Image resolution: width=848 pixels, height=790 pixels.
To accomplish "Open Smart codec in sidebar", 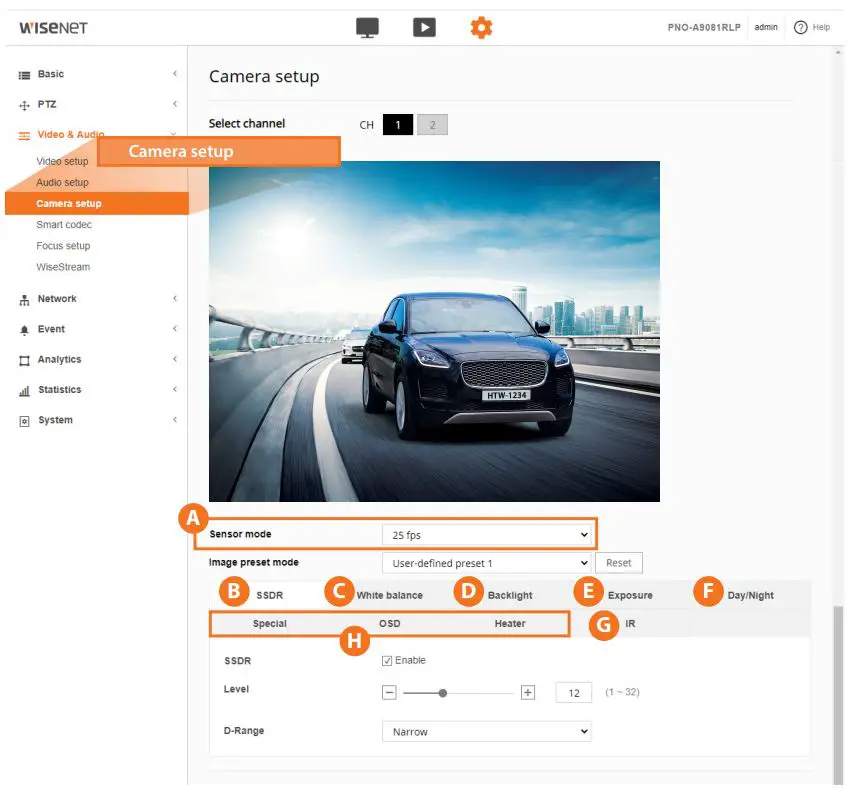I will (64, 224).
